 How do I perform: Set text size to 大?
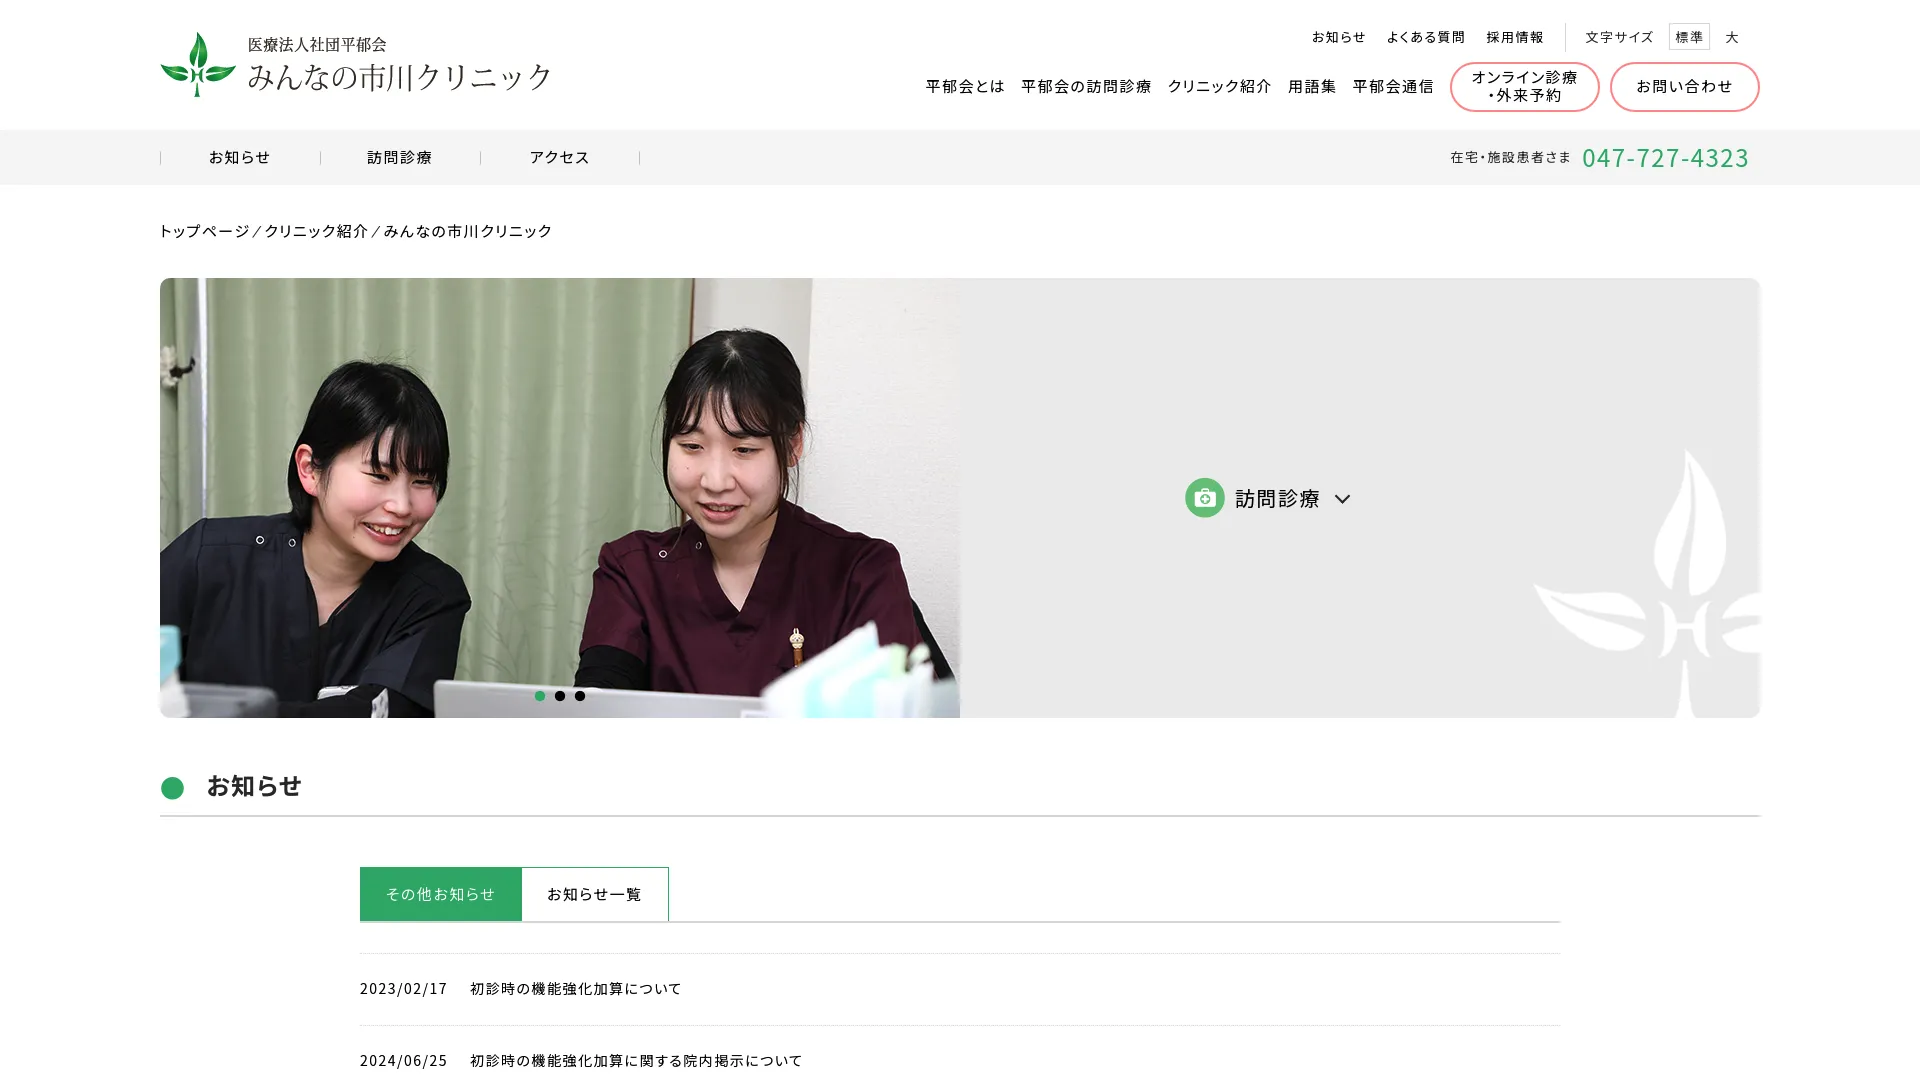coord(1732,37)
